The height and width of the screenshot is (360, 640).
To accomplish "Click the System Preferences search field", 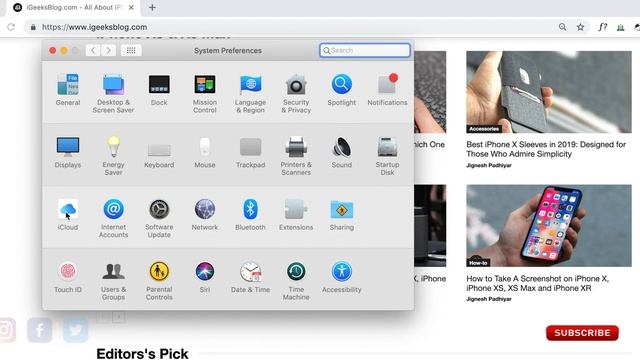I will (x=365, y=50).
